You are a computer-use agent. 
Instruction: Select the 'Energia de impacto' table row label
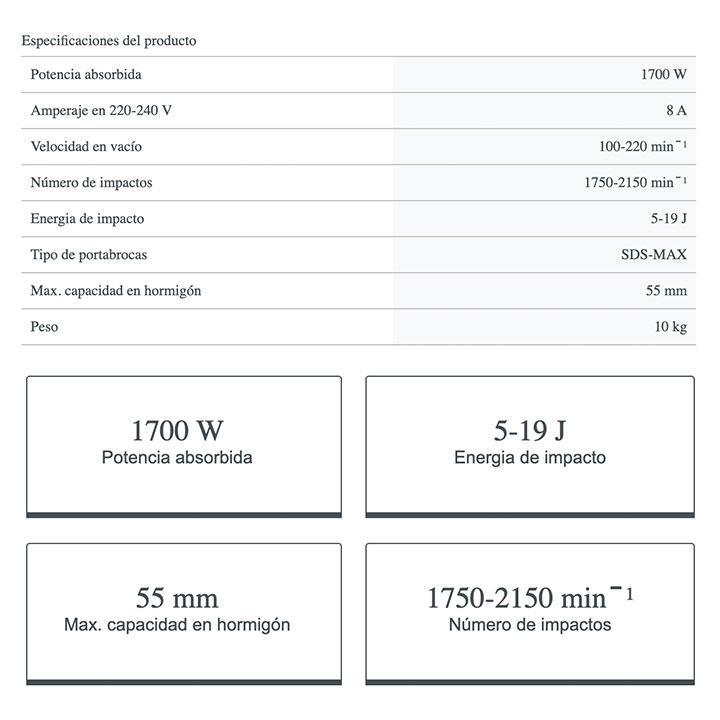tap(88, 219)
